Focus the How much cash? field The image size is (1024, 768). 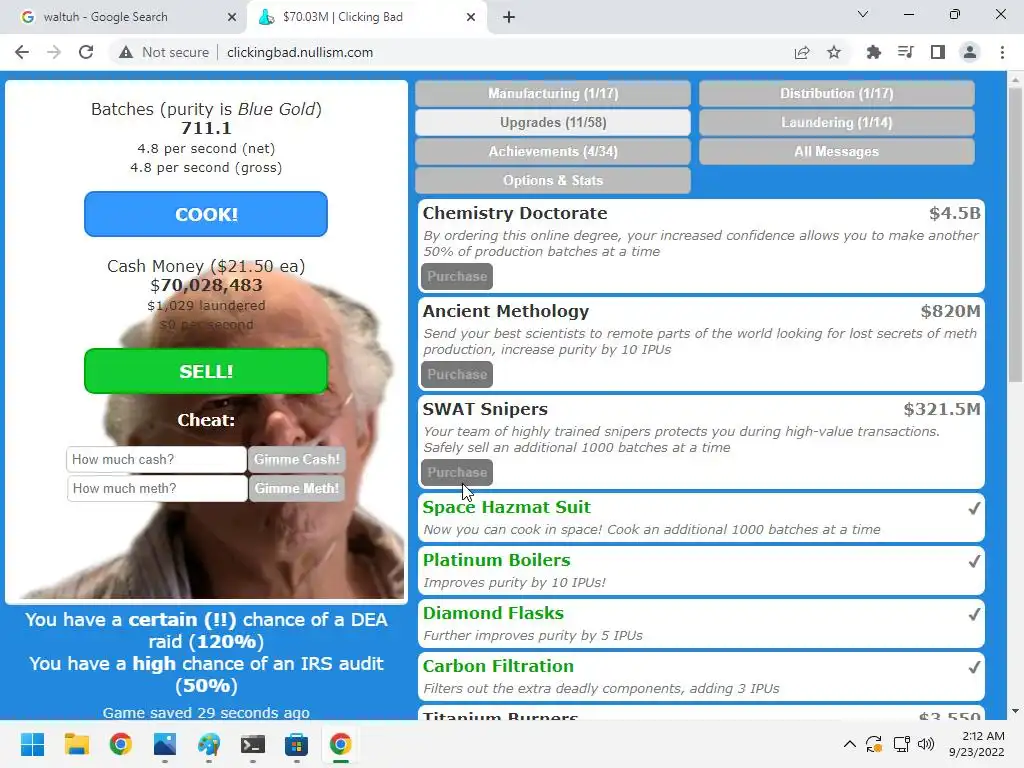156,459
